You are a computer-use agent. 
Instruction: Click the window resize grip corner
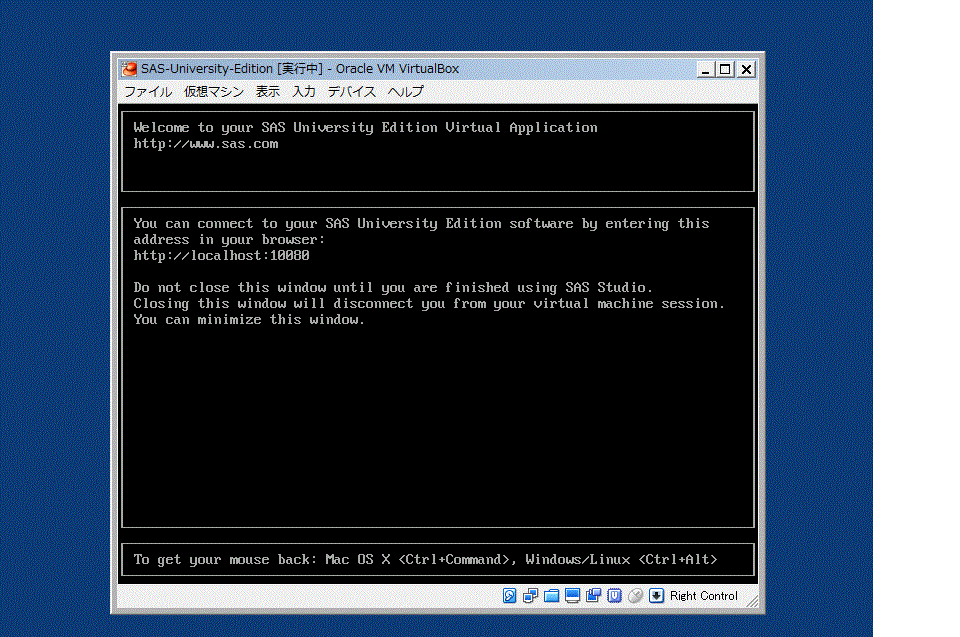pyautogui.click(x=753, y=601)
